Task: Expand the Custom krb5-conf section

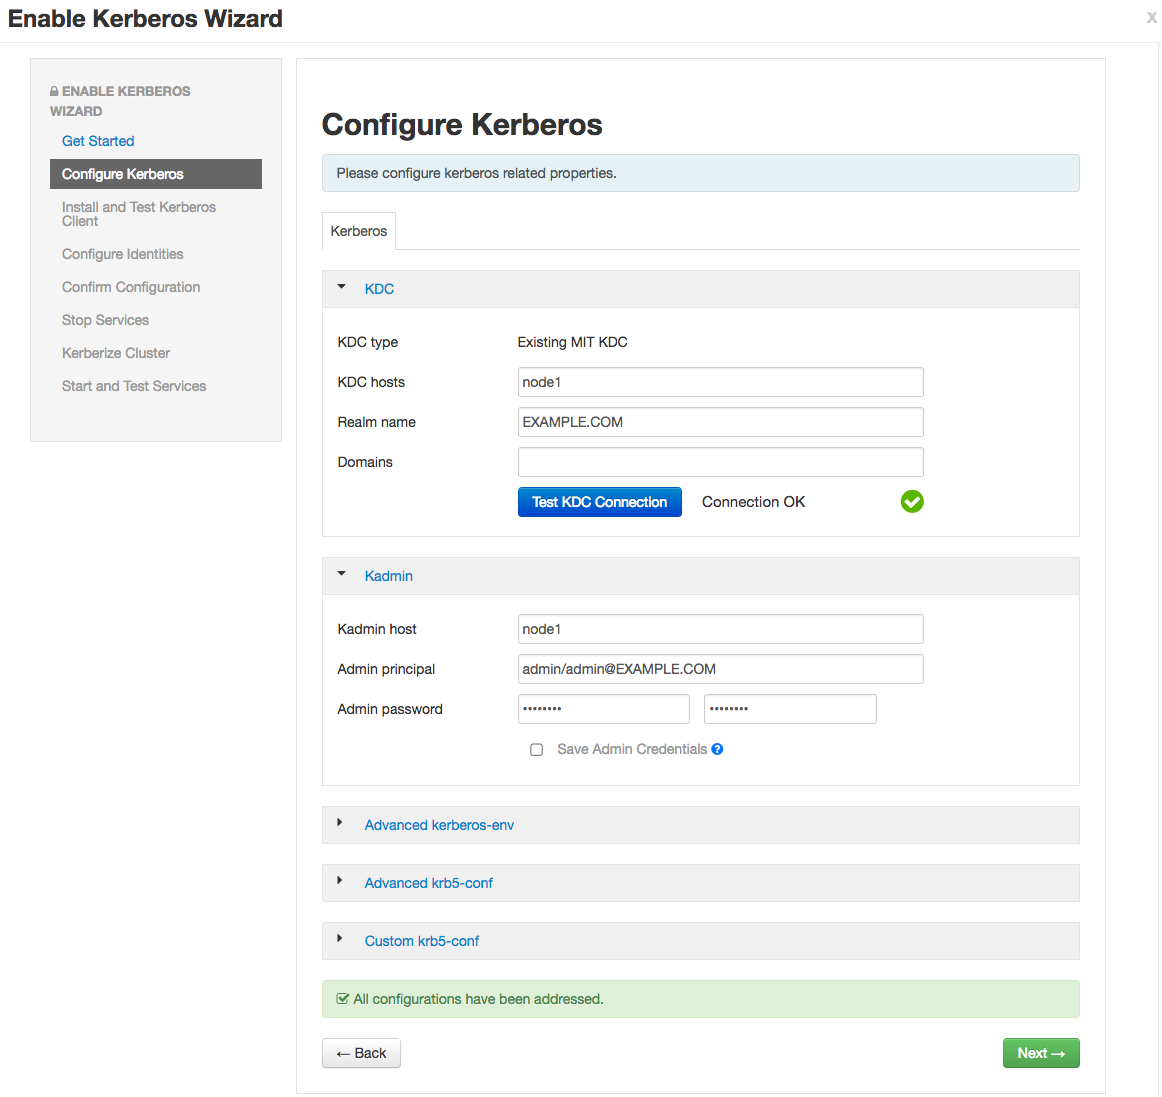Action: tap(421, 941)
